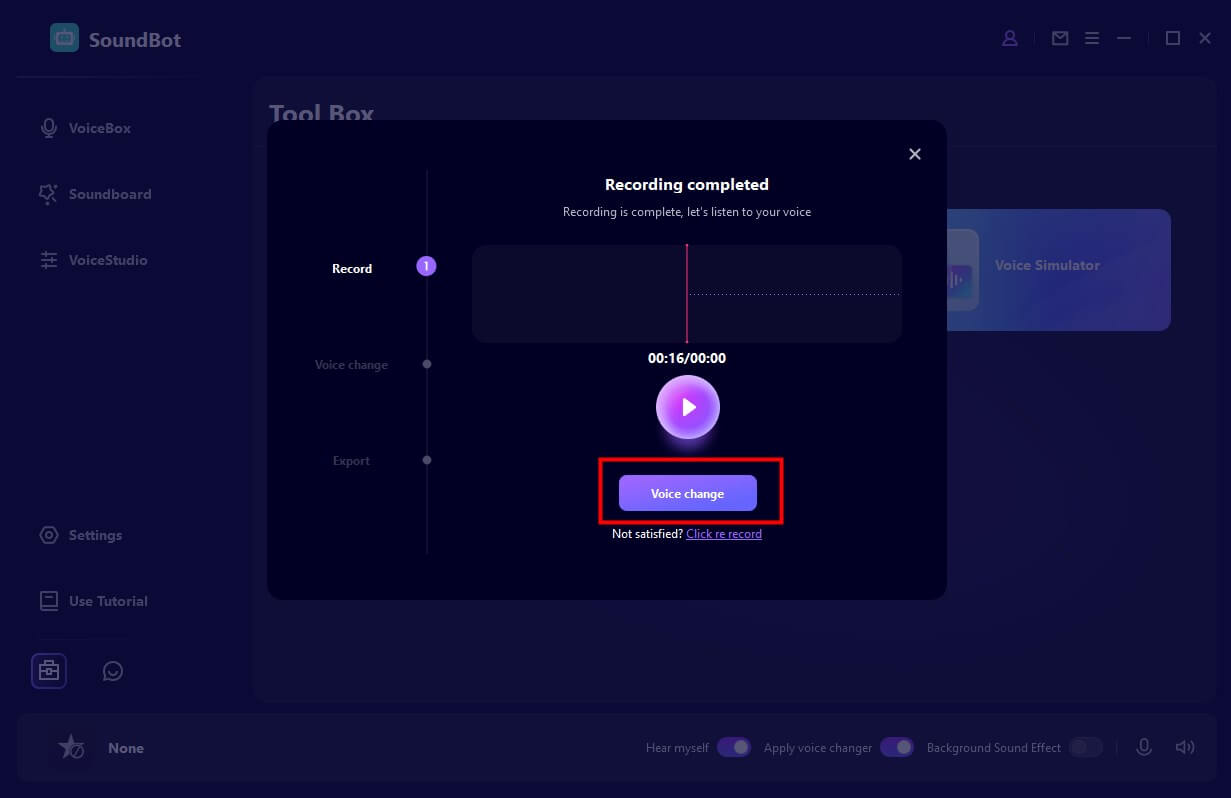Click the Voice change button
Image resolution: width=1231 pixels, height=798 pixels.
tap(687, 493)
